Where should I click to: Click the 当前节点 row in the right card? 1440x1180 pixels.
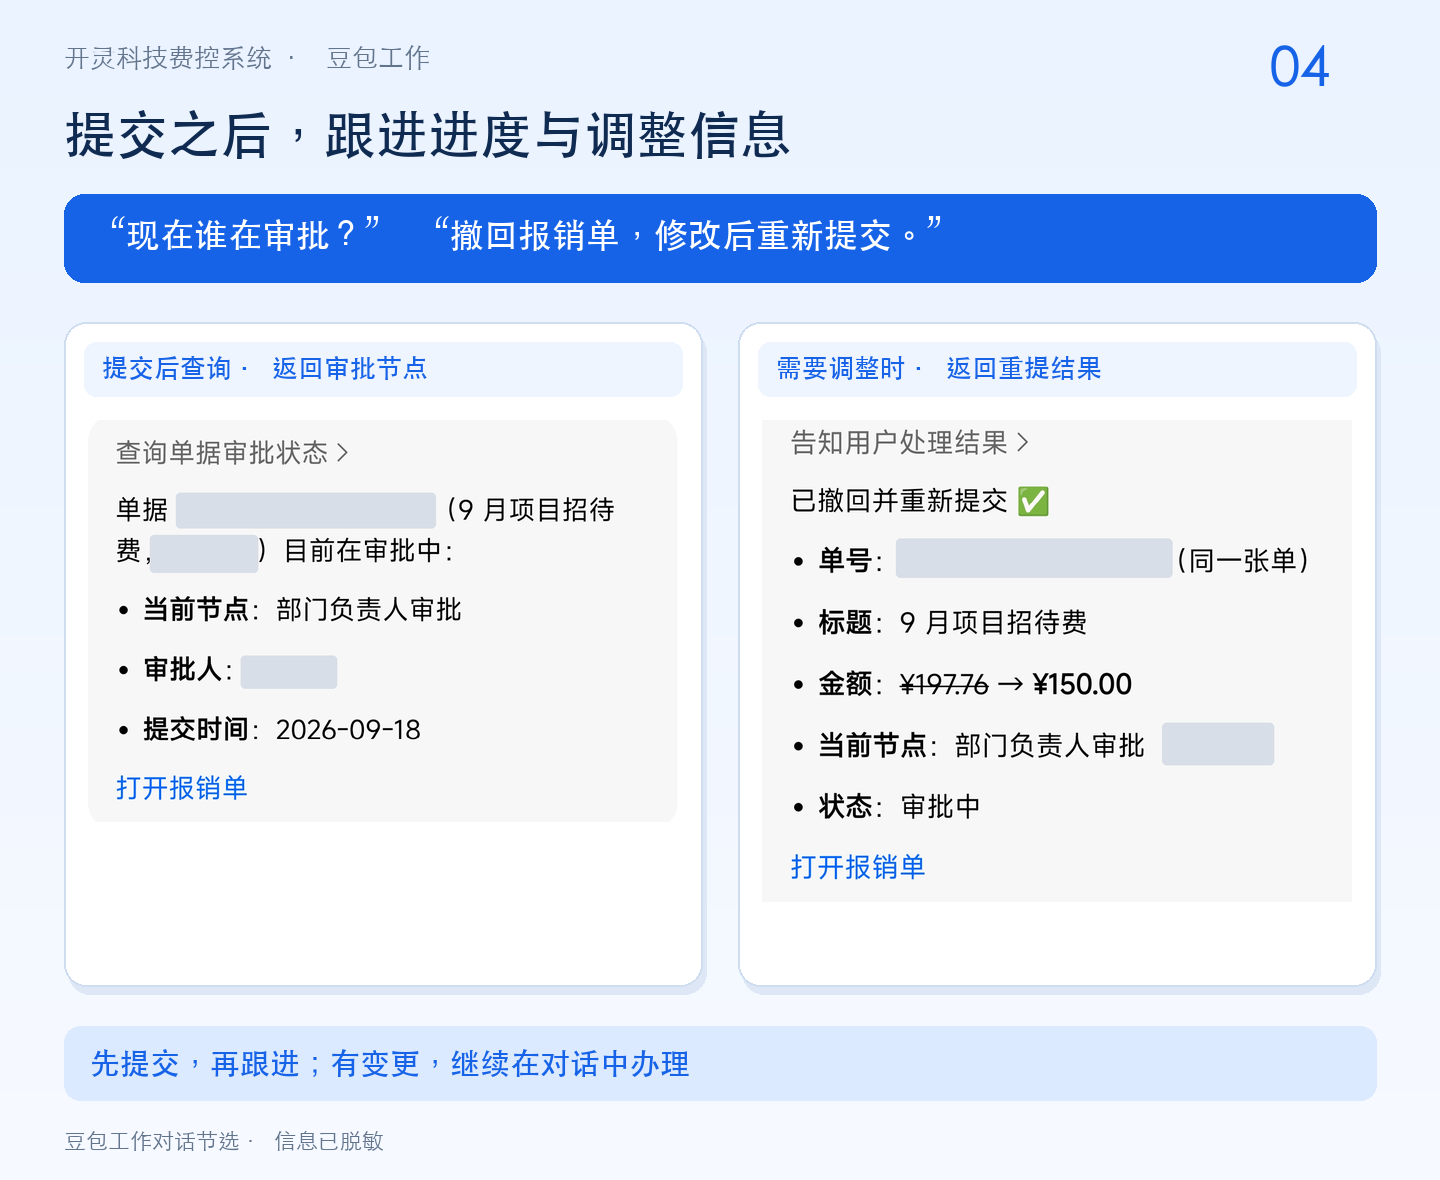click(x=1033, y=745)
